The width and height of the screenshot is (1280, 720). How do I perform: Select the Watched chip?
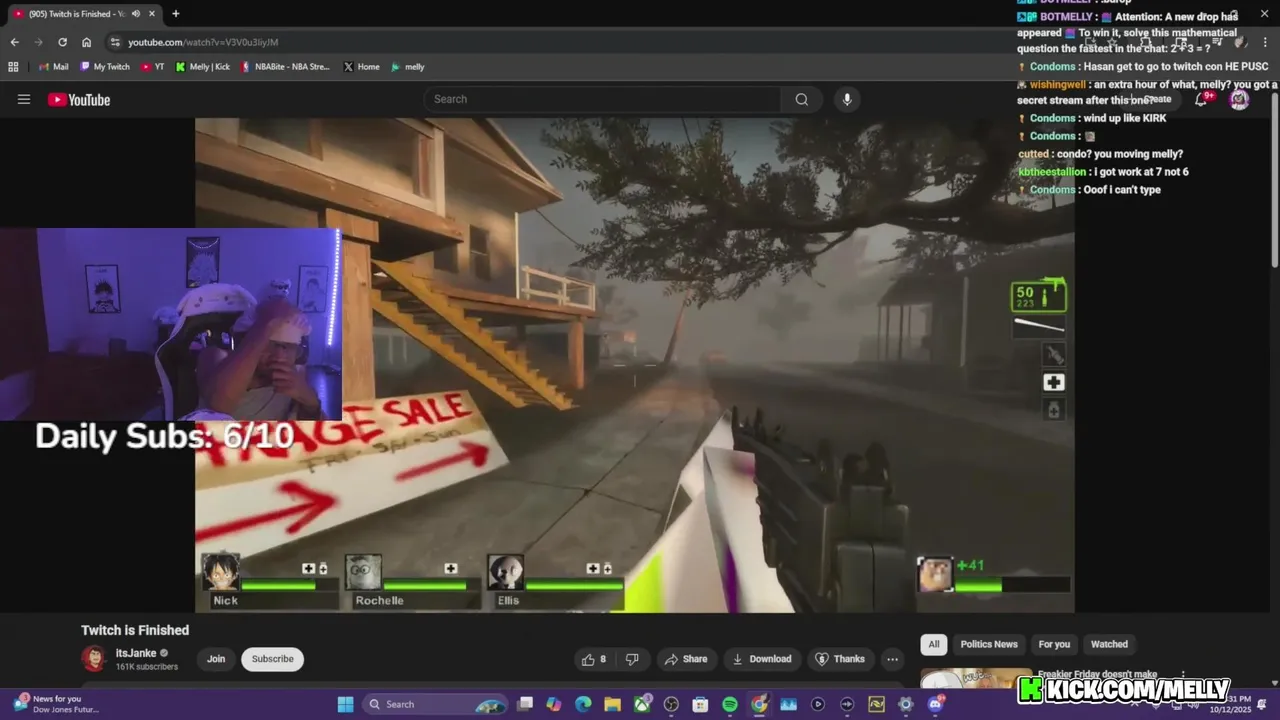(1109, 644)
